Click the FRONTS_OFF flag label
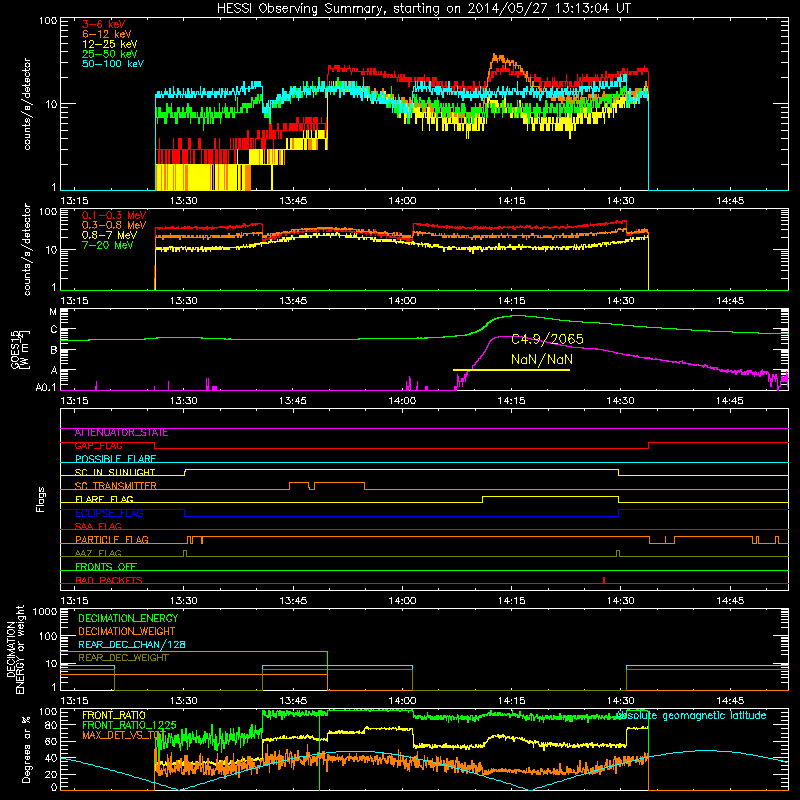The height and width of the screenshot is (800, 800). tap(106, 567)
